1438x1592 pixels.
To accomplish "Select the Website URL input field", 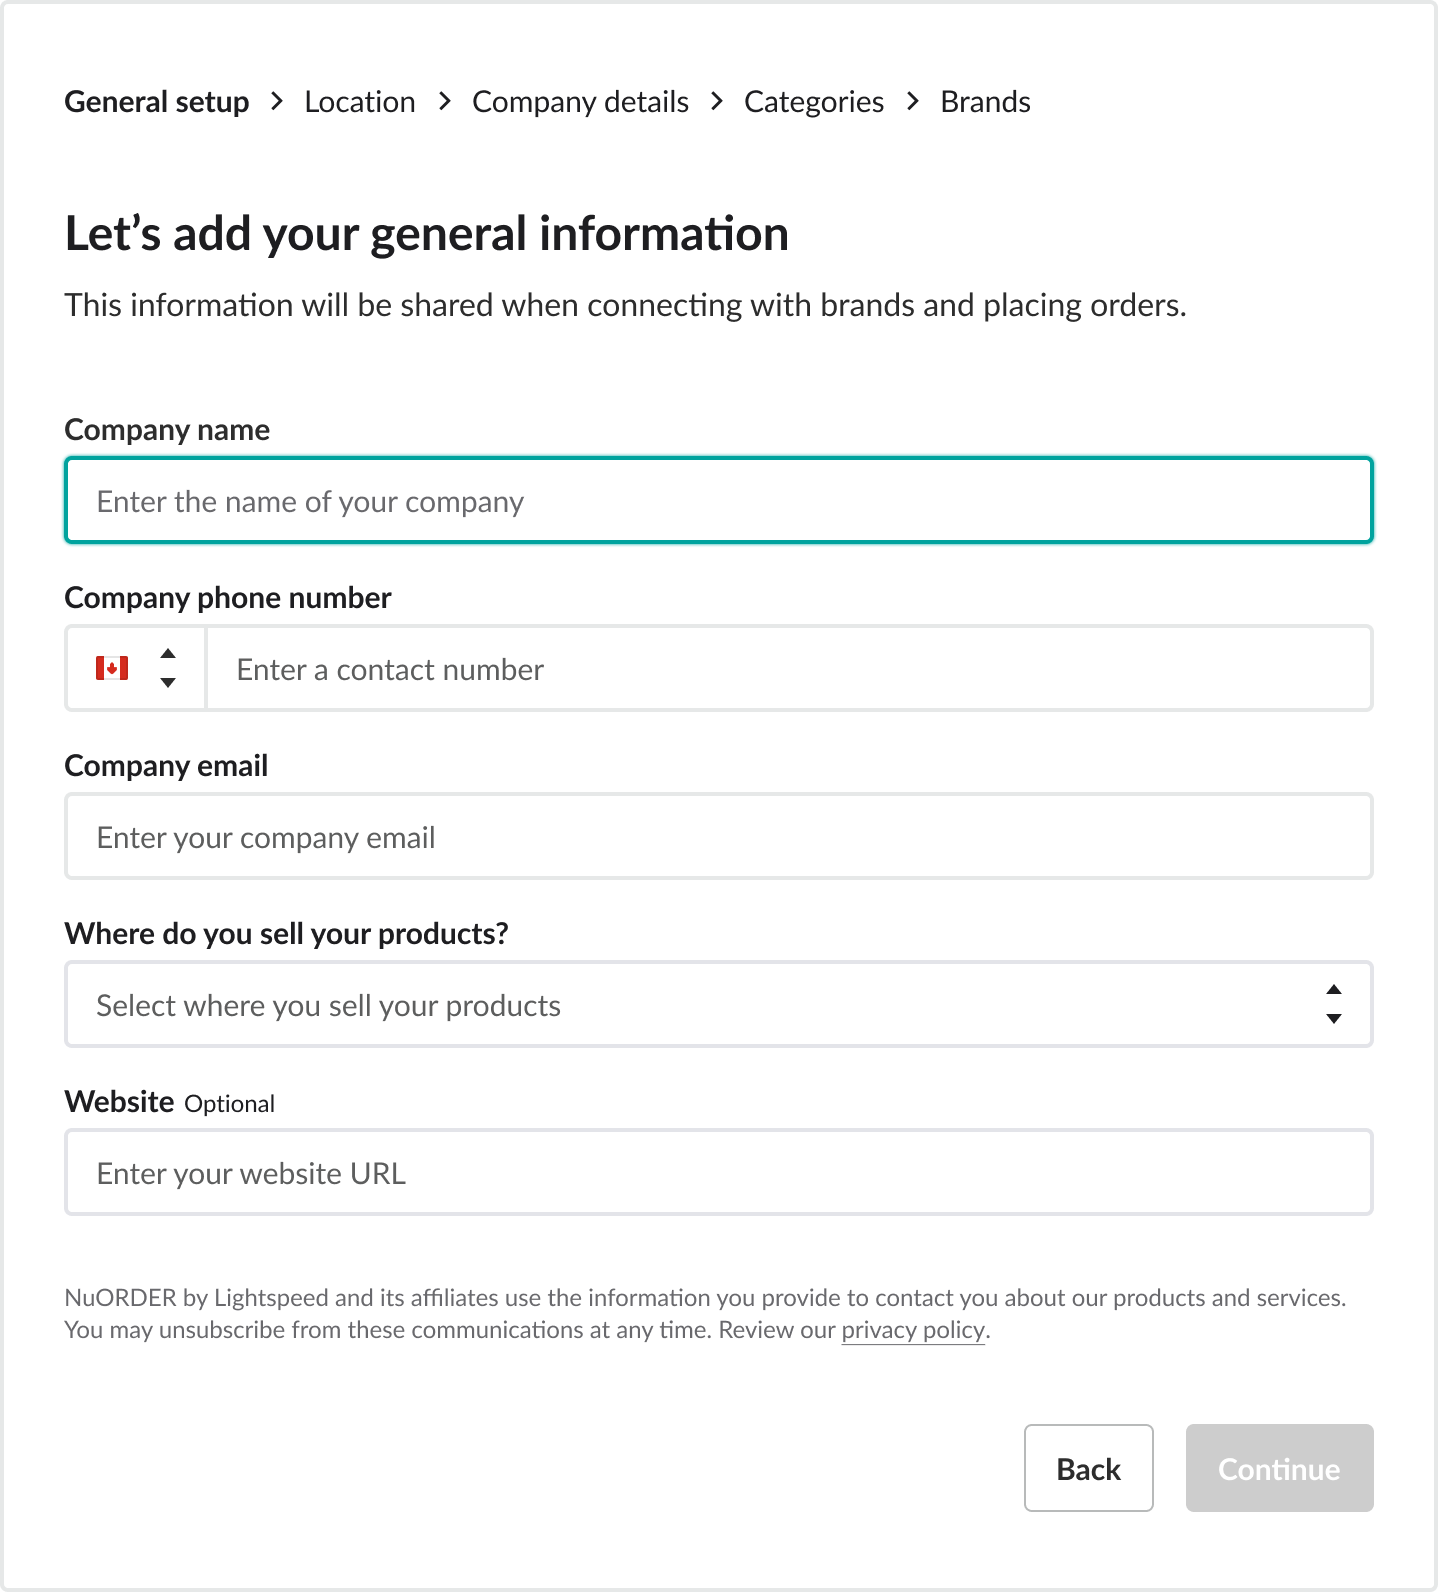I will point(718,1173).
